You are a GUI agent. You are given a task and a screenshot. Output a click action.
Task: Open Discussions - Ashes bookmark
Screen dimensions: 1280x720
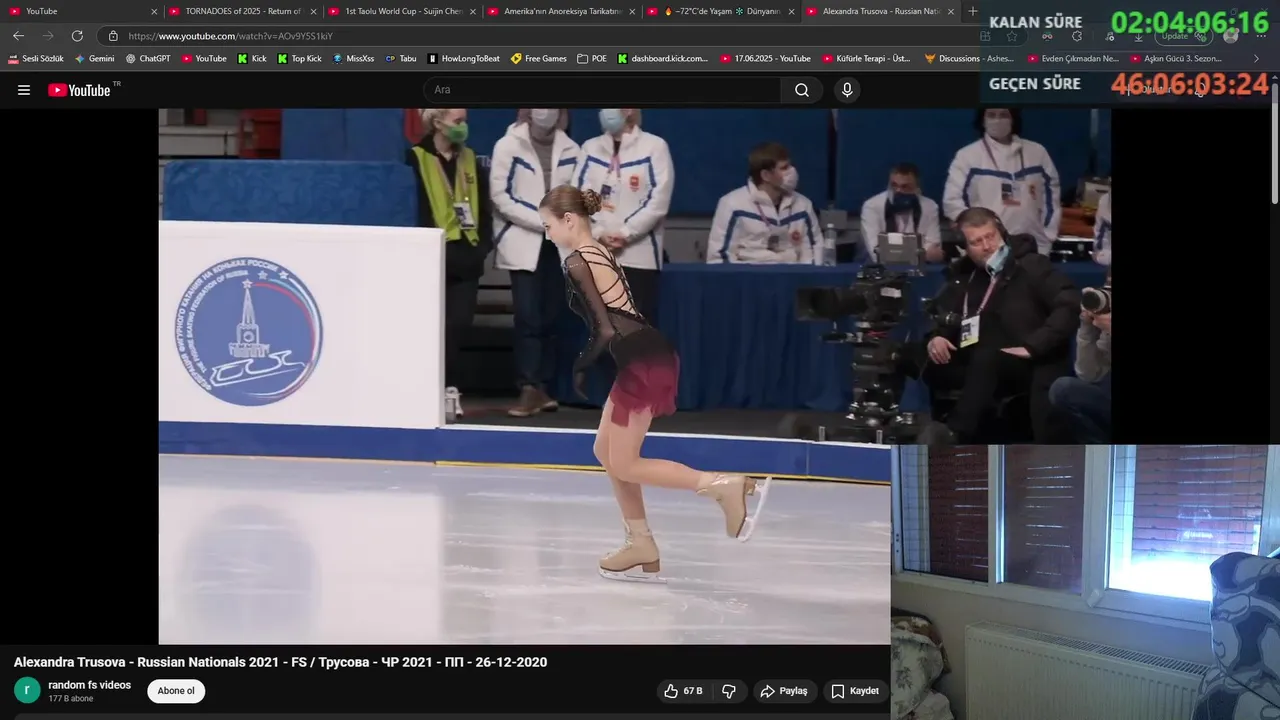coord(969,59)
